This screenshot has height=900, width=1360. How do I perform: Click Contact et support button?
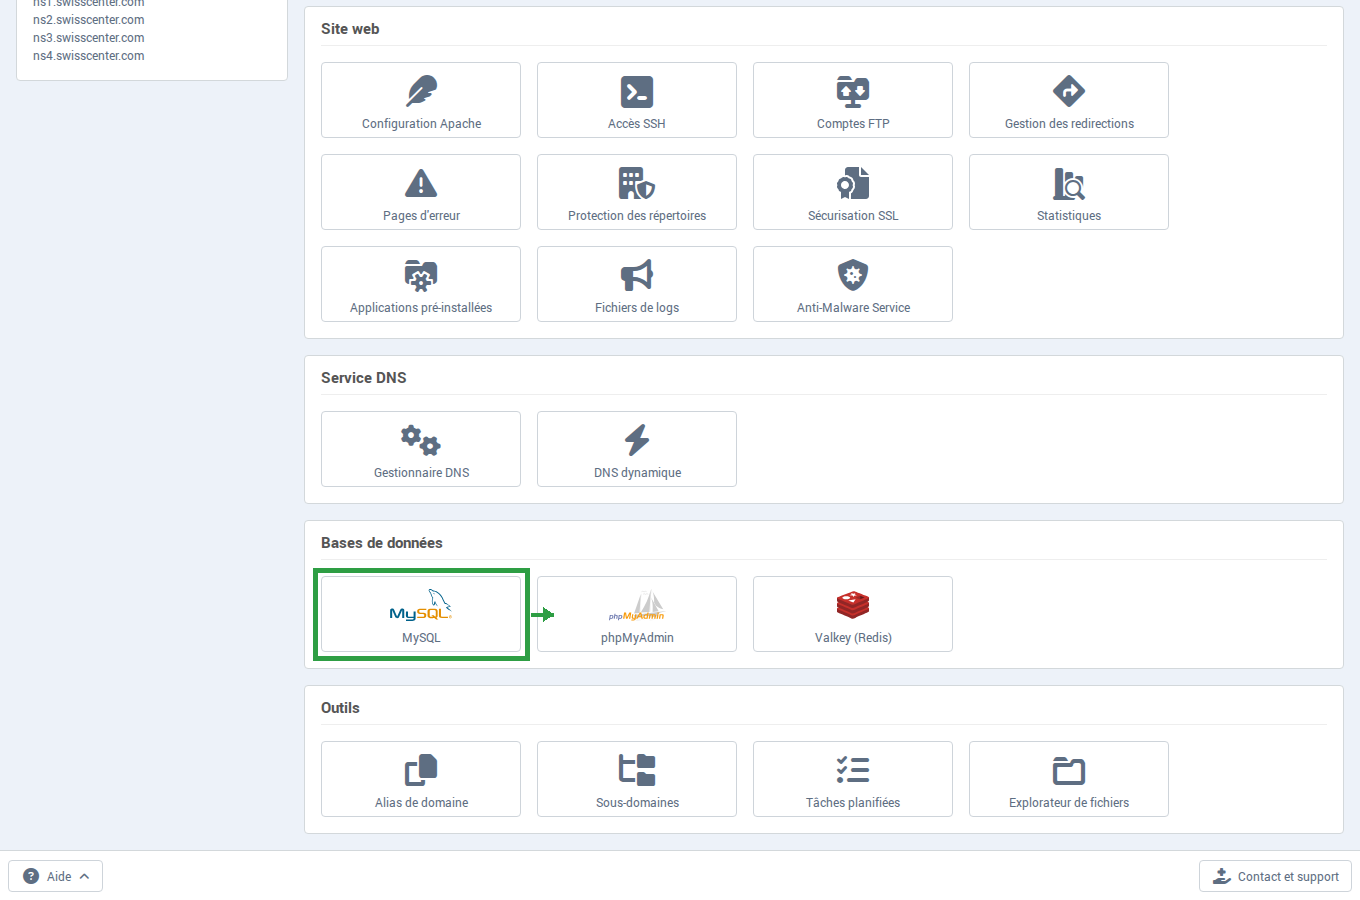pos(1275,876)
